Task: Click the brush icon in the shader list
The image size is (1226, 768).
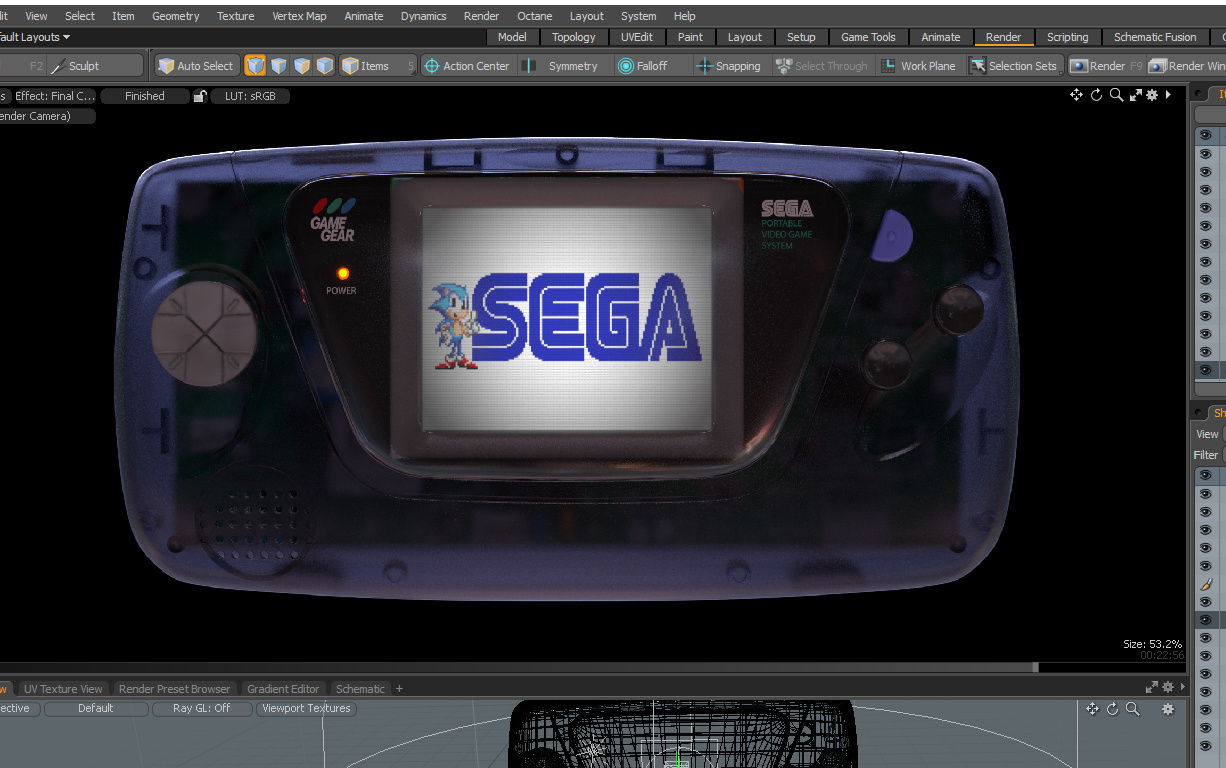Action: pos(1206,584)
